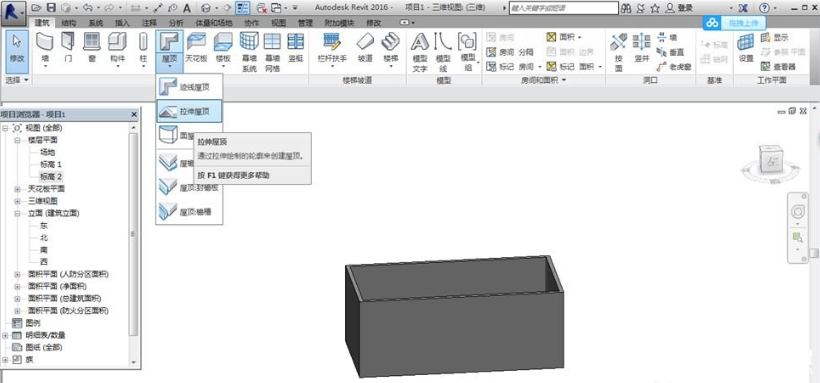Viewport: 820px width, 383px height.
Task: Select the 竖井 (Shaft) opening tool
Action: coord(642,48)
